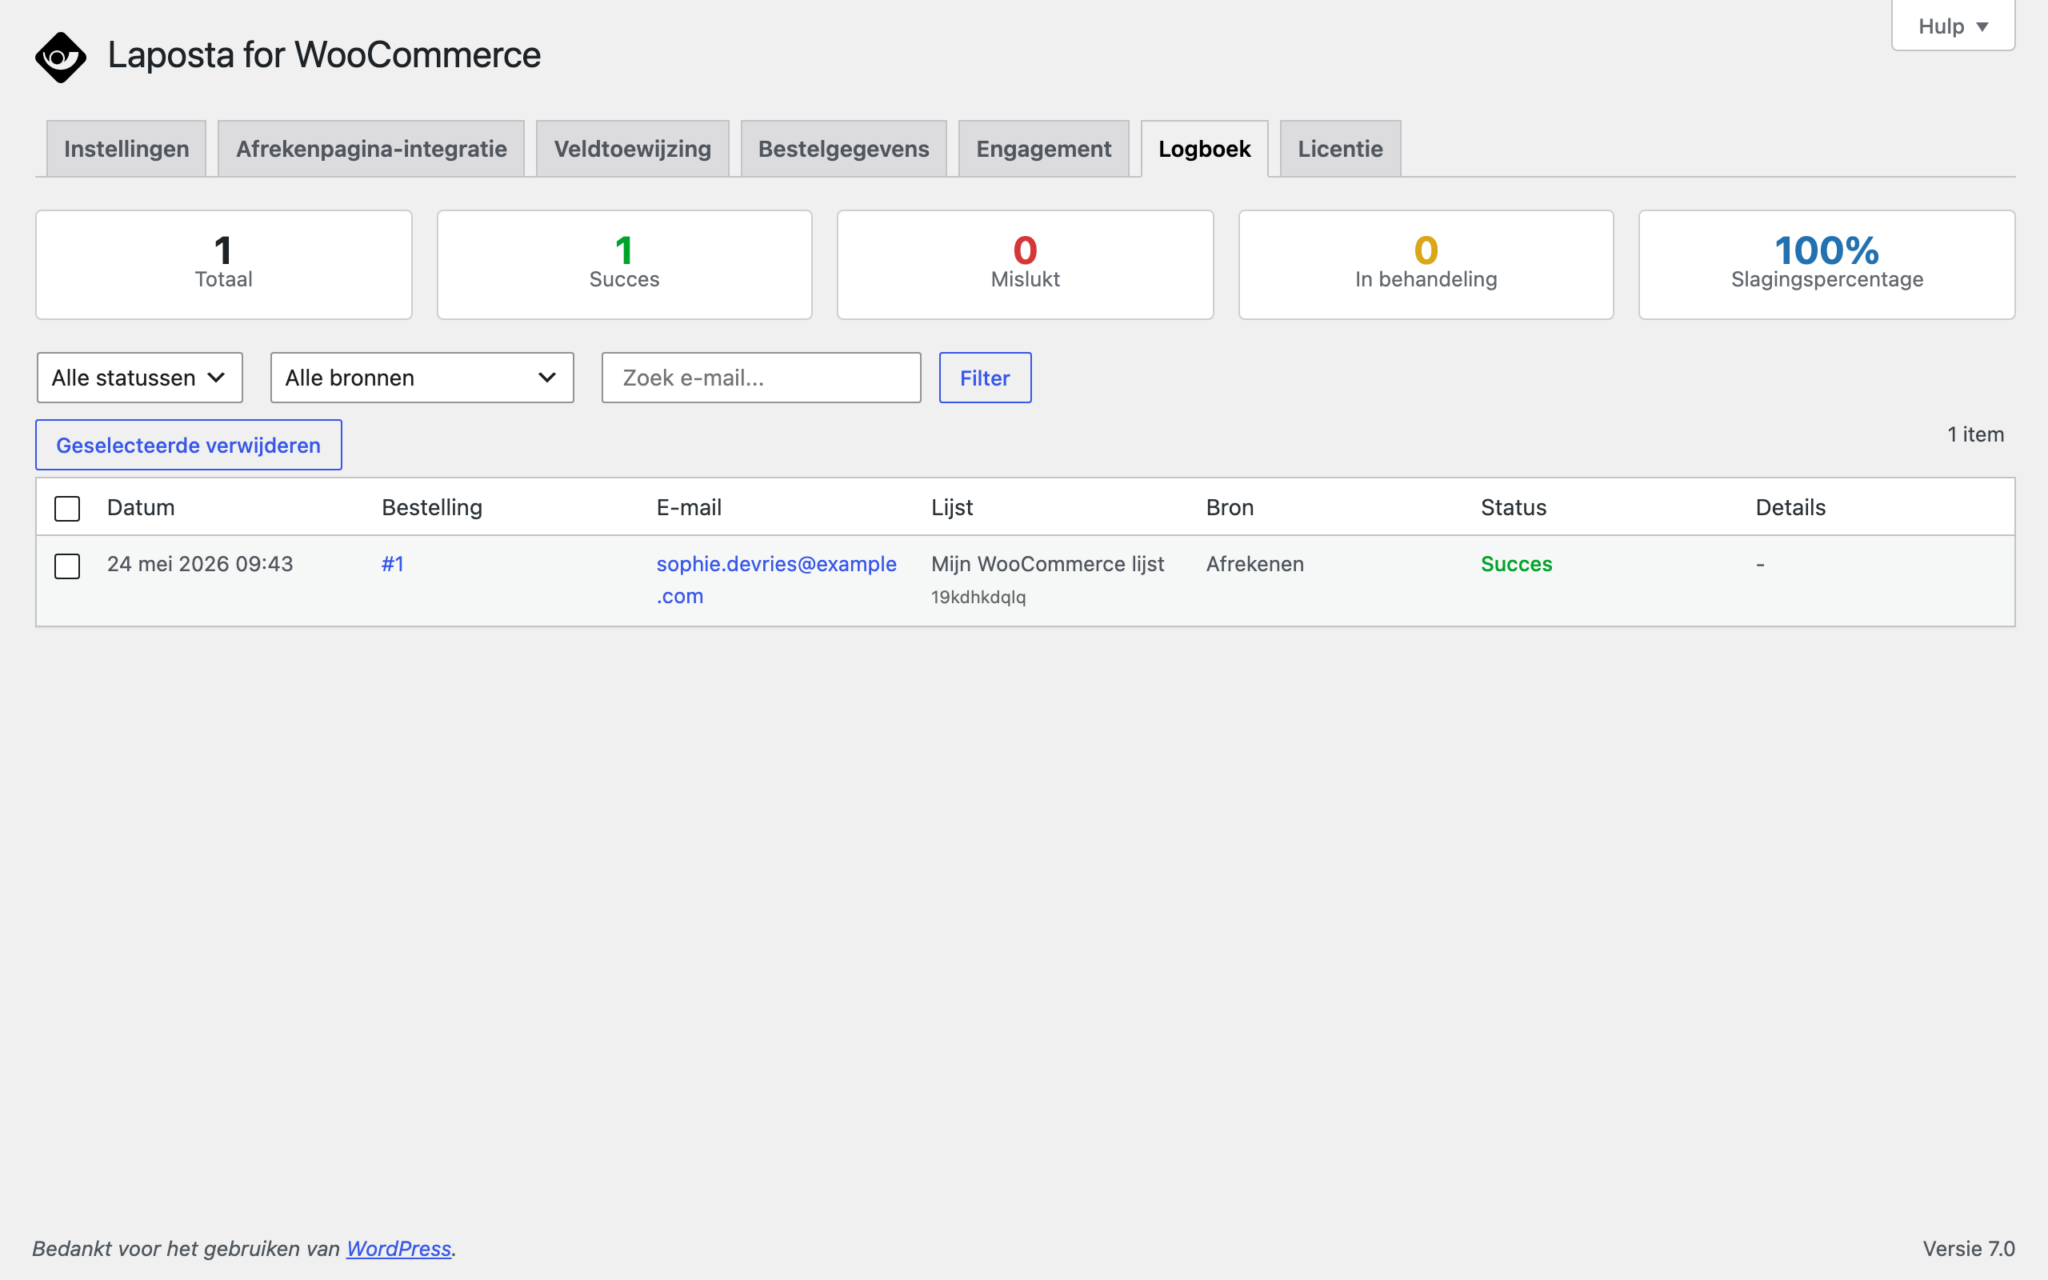Switch to the Instellingen tab

tap(126, 149)
